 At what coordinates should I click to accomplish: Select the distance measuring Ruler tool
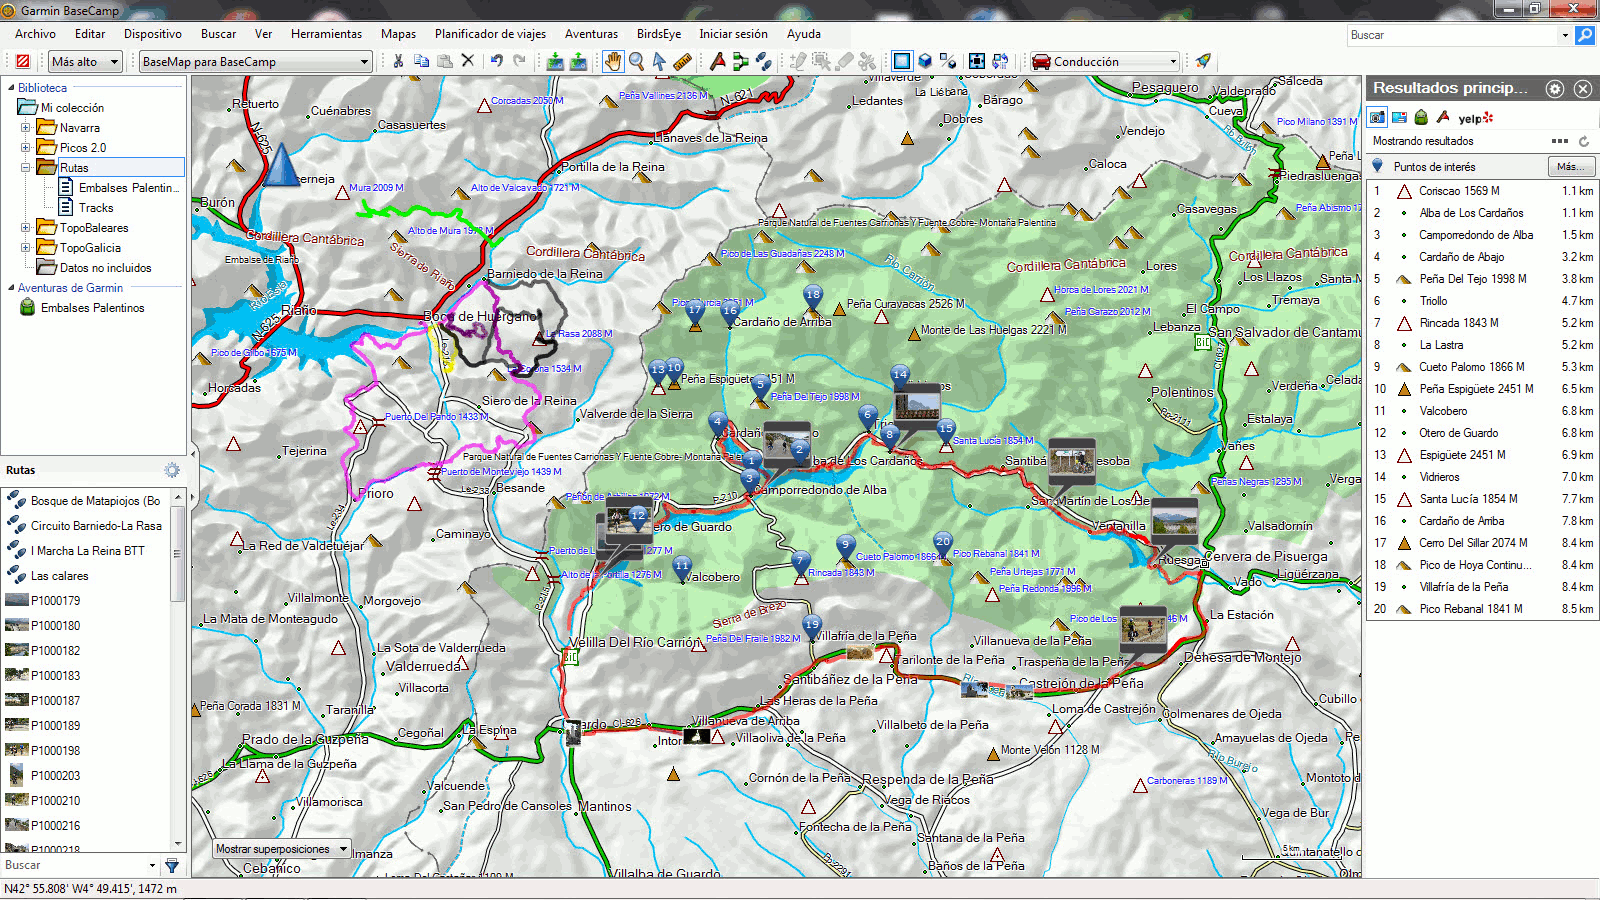pyautogui.click(x=683, y=61)
